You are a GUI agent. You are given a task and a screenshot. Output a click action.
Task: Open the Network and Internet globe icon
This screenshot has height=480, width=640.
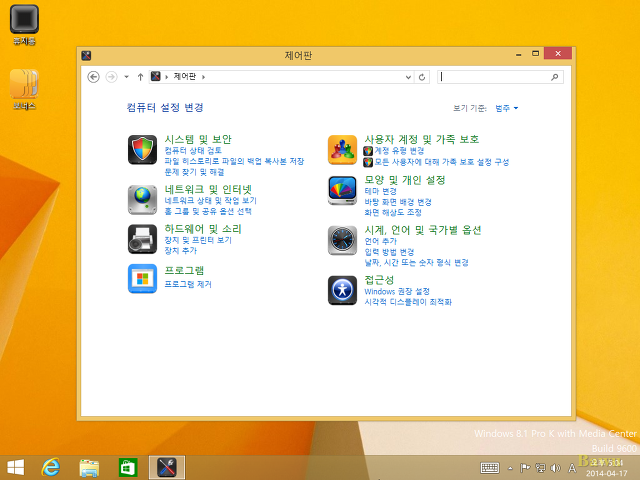(x=142, y=200)
